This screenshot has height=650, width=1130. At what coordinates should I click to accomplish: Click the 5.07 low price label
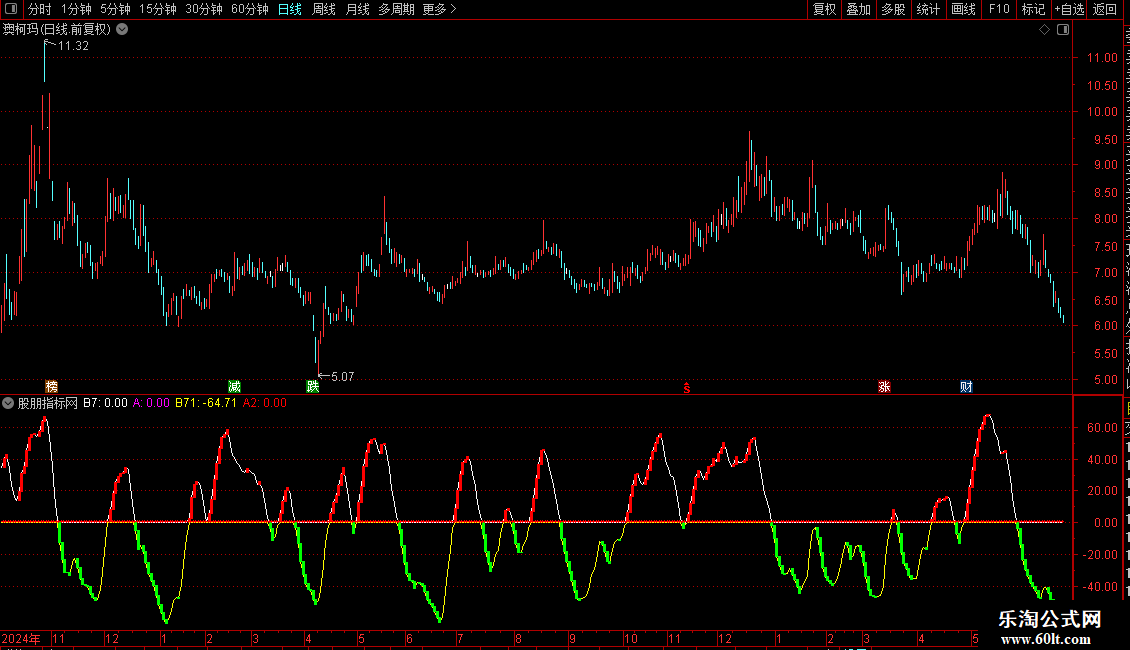click(342, 376)
